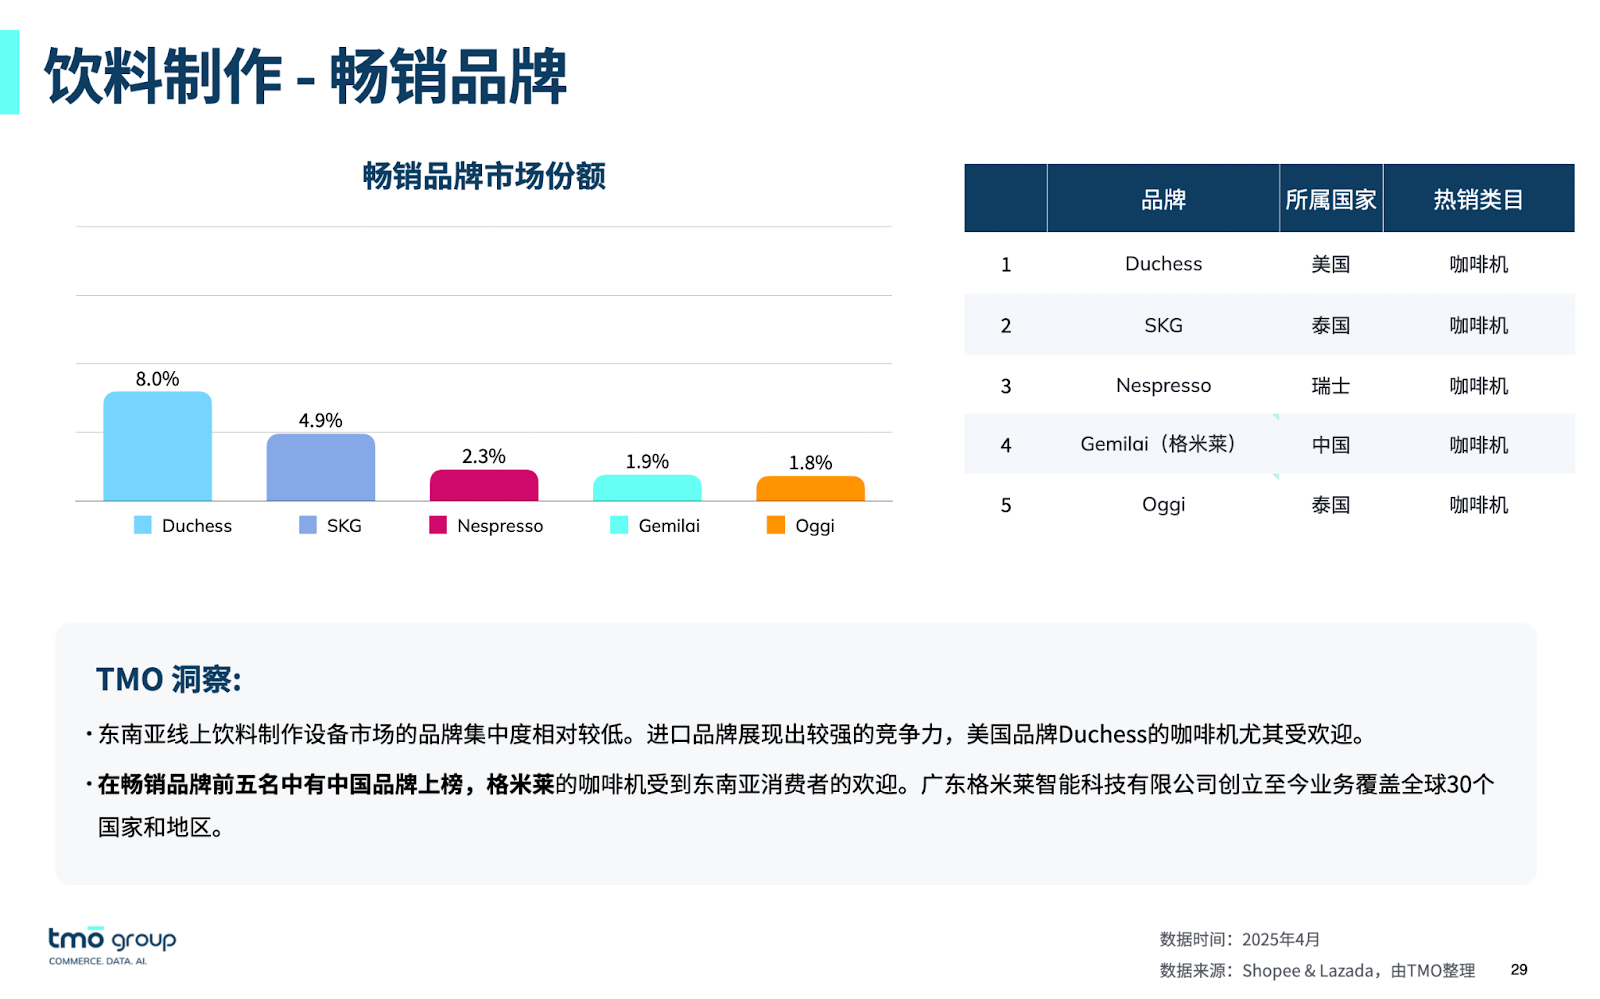
Task: Click 泰国 in the Oggi row
Action: [x=1331, y=505]
